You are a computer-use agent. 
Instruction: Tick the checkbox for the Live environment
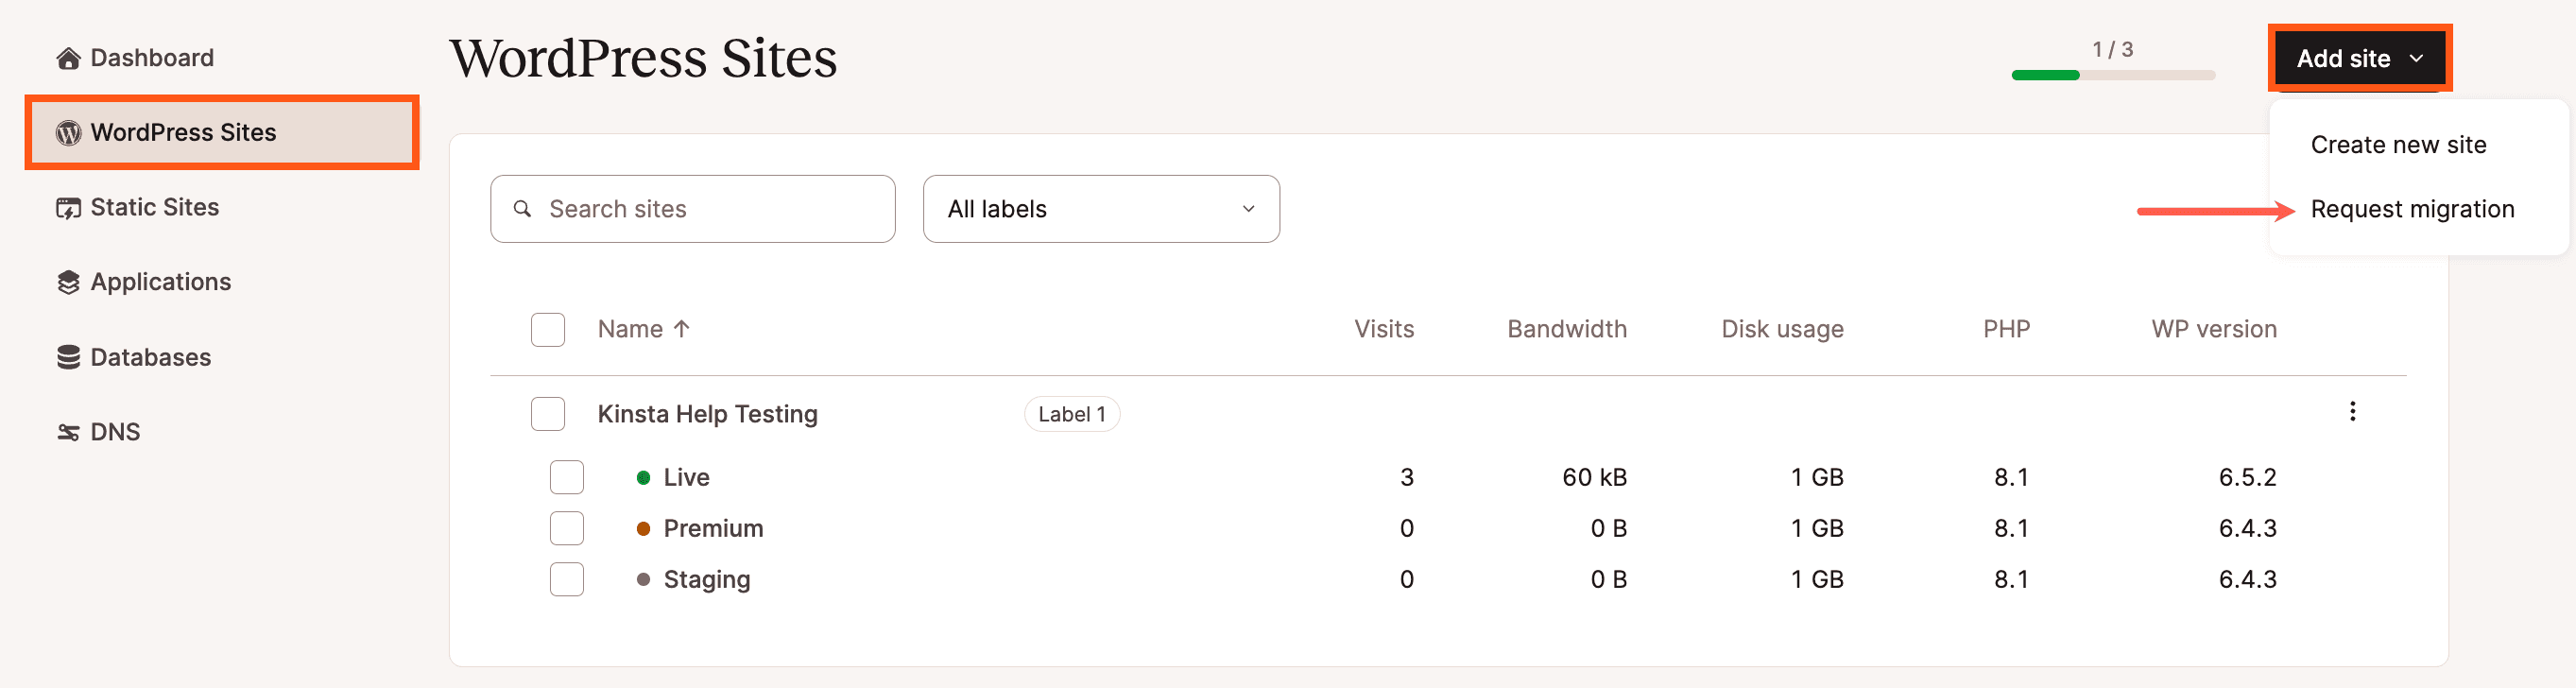click(x=566, y=477)
